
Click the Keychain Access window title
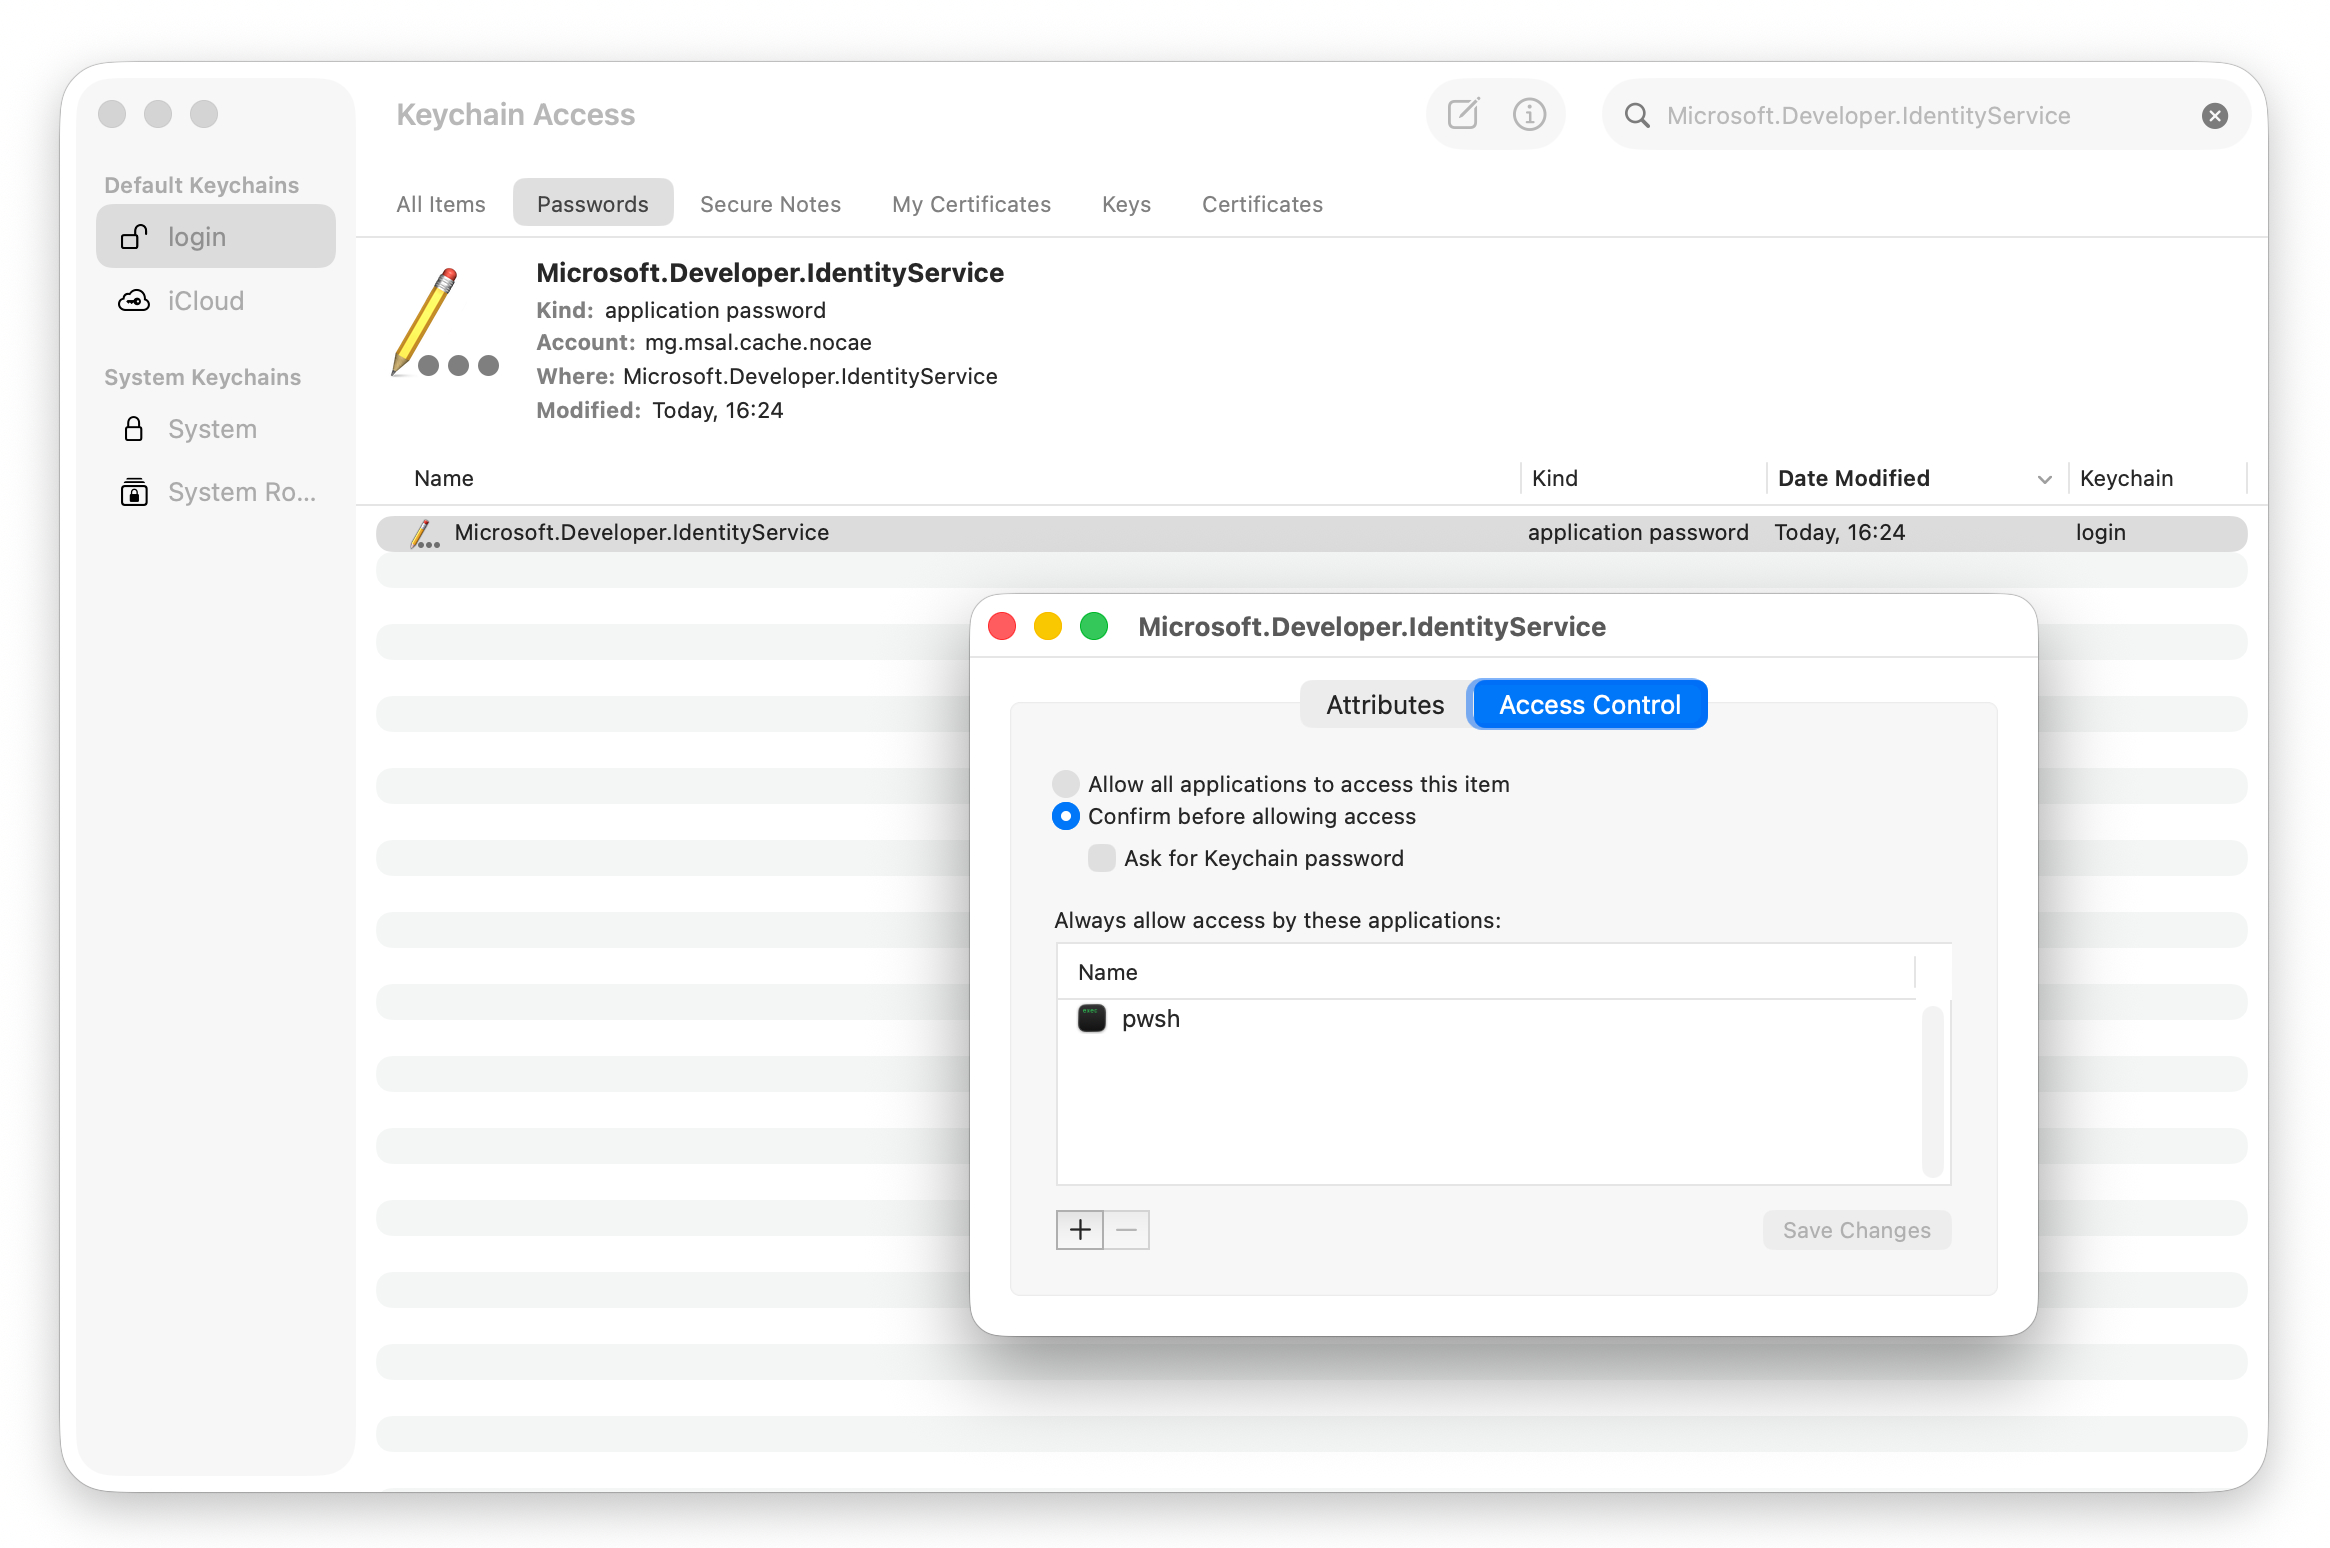click(516, 115)
